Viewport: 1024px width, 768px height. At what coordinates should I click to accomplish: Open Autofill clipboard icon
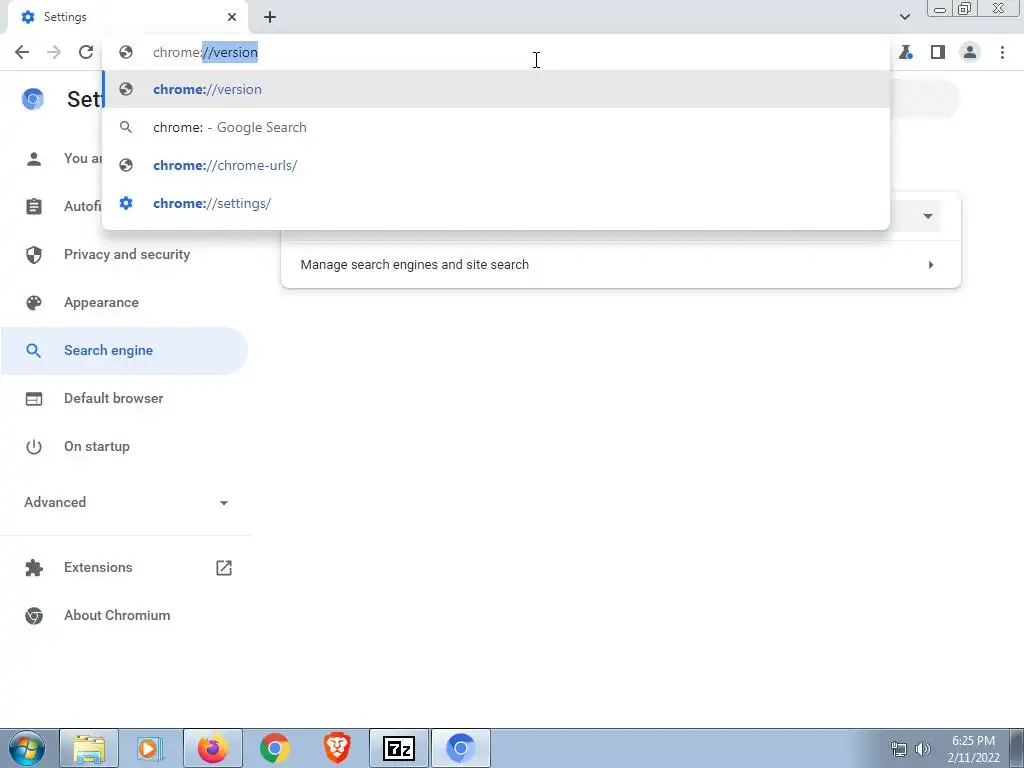(x=34, y=206)
